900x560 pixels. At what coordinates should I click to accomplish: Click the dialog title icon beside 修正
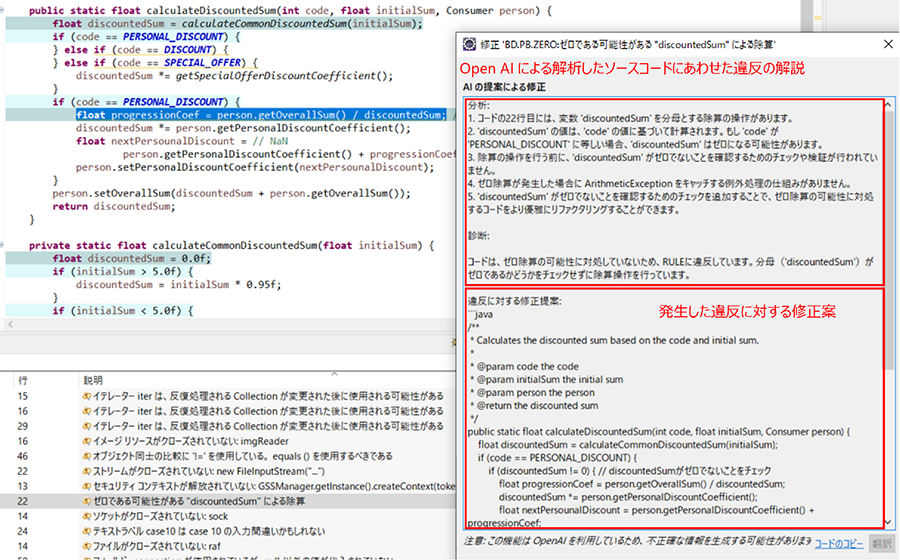pos(470,44)
